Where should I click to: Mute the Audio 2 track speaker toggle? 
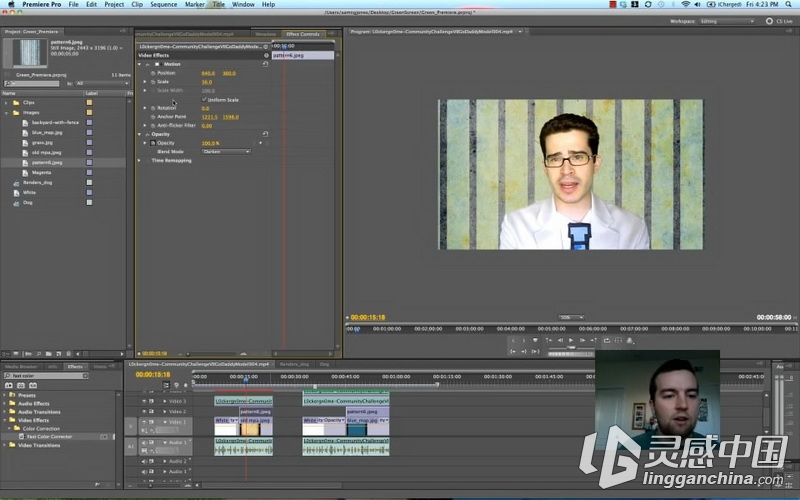(x=144, y=461)
